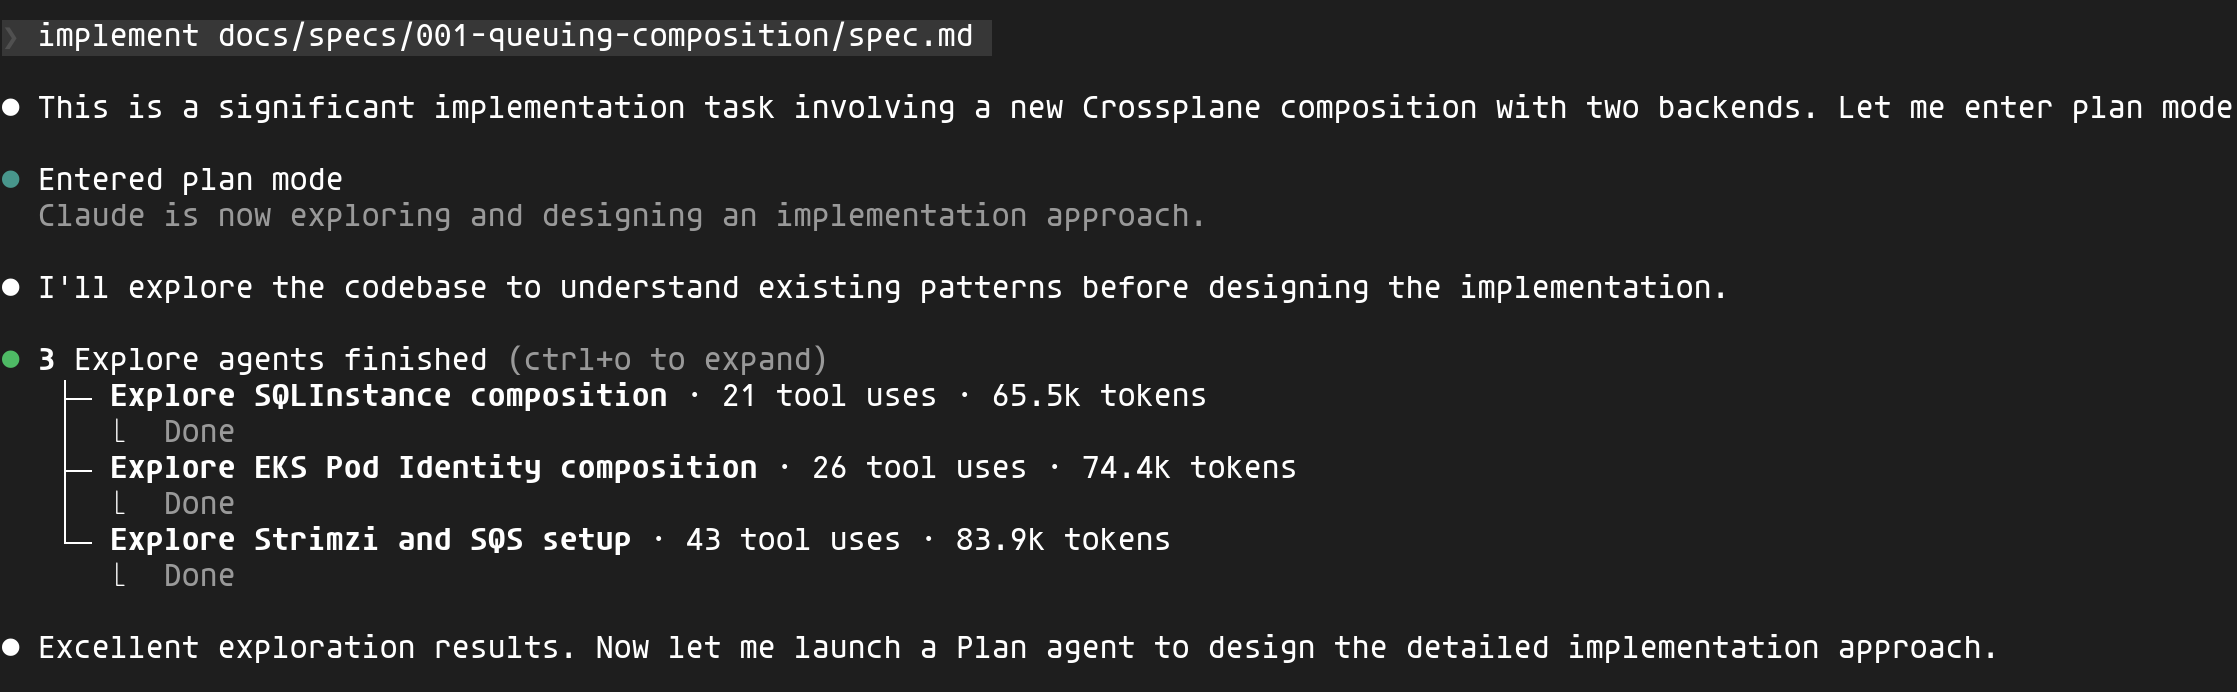Viewport: 2237px width, 692px height.
Task: Click the Done status under Explore SQLInstance composition
Action: 198,432
